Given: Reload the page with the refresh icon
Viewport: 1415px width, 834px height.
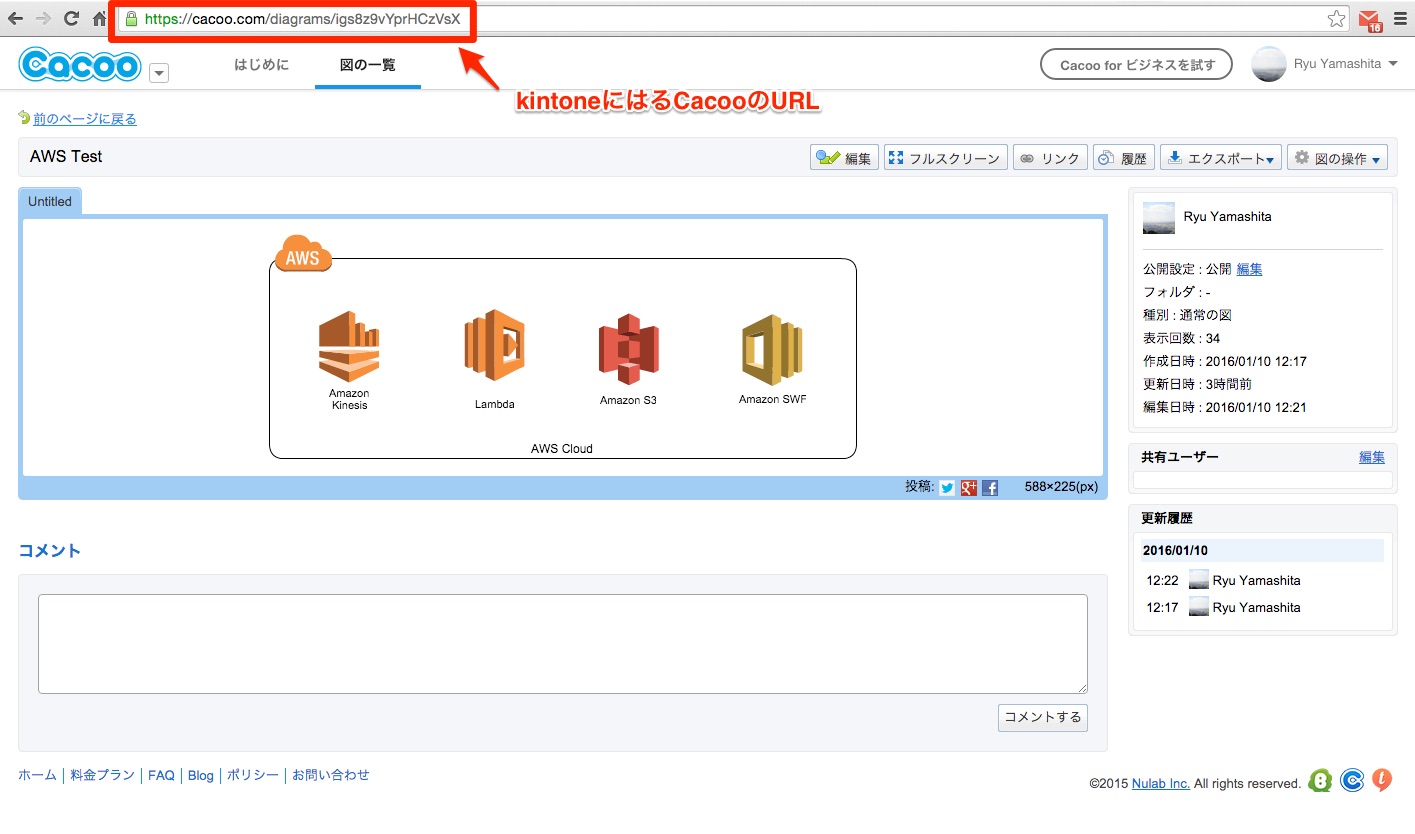Looking at the screenshot, I should click(x=71, y=18).
